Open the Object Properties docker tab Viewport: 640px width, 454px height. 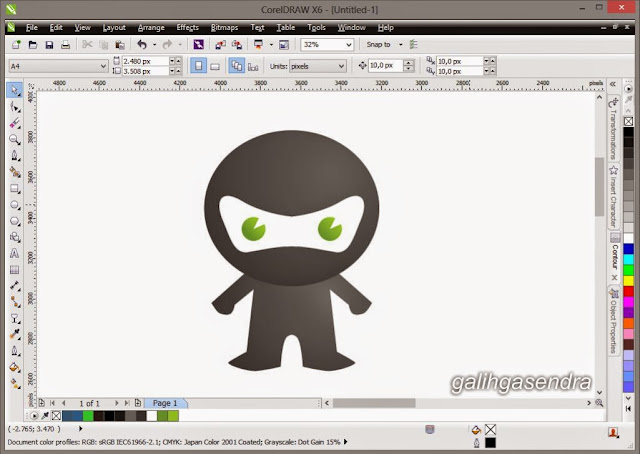point(613,320)
